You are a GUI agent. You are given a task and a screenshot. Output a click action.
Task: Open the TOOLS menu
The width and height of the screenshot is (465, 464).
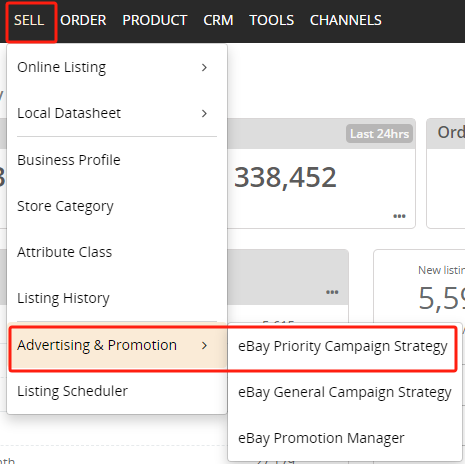click(272, 20)
